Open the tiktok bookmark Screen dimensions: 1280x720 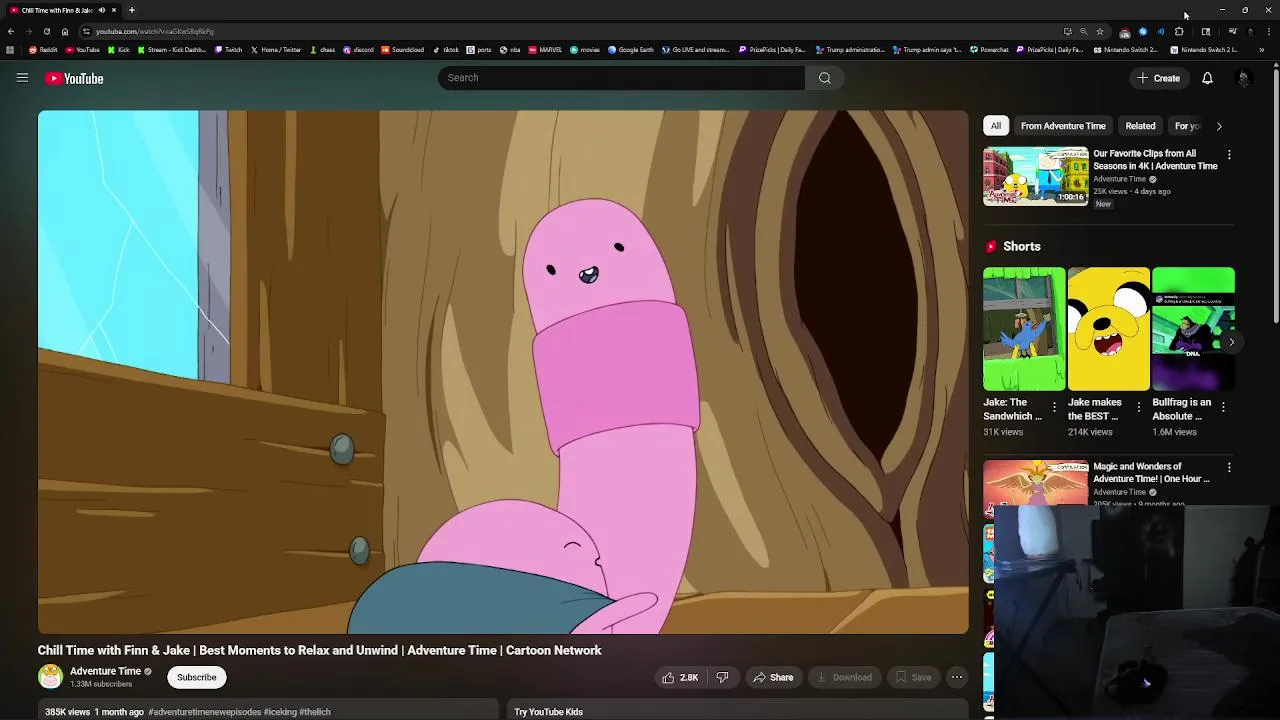446,49
